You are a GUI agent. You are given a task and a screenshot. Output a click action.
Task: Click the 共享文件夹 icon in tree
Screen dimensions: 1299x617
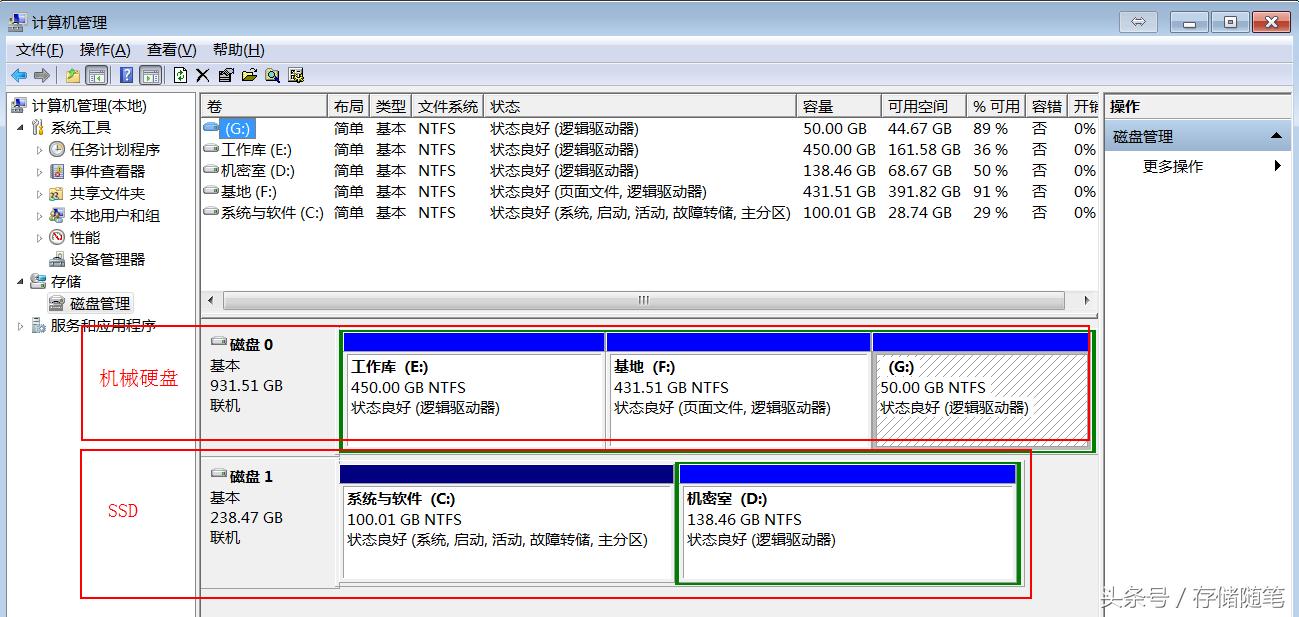point(57,193)
